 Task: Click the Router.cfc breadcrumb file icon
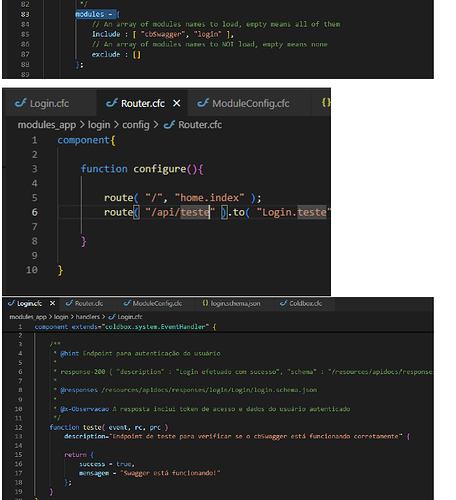tap(169, 125)
